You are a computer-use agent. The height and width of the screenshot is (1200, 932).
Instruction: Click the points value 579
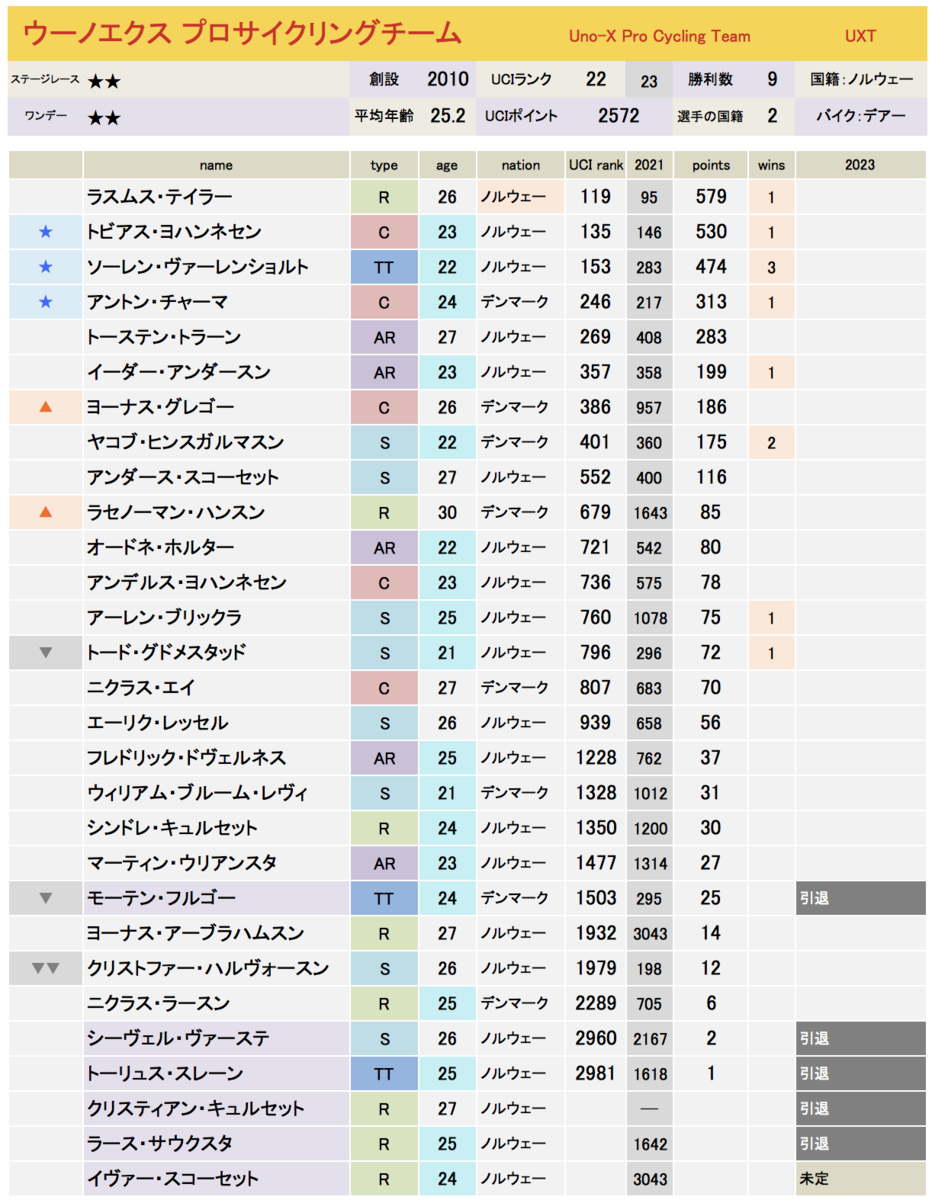(711, 197)
